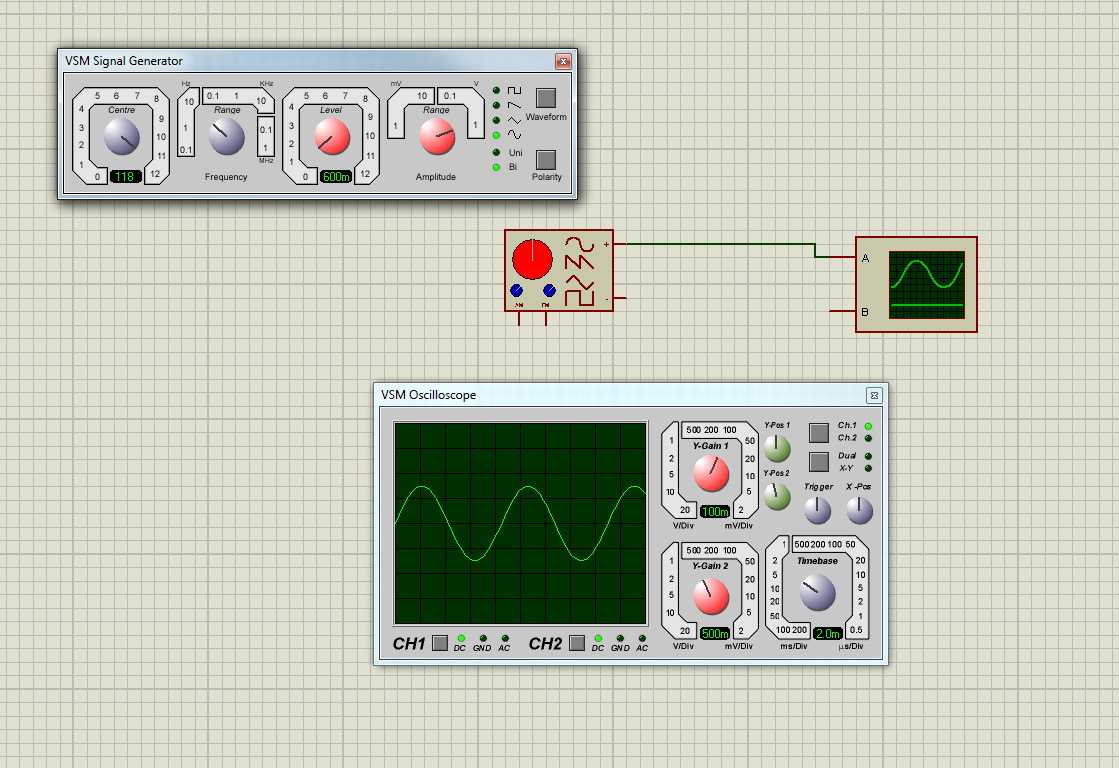The image size is (1119, 768).
Task: Click the 100m Y-Gain 1 readout
Action: (x=715, y=511)
